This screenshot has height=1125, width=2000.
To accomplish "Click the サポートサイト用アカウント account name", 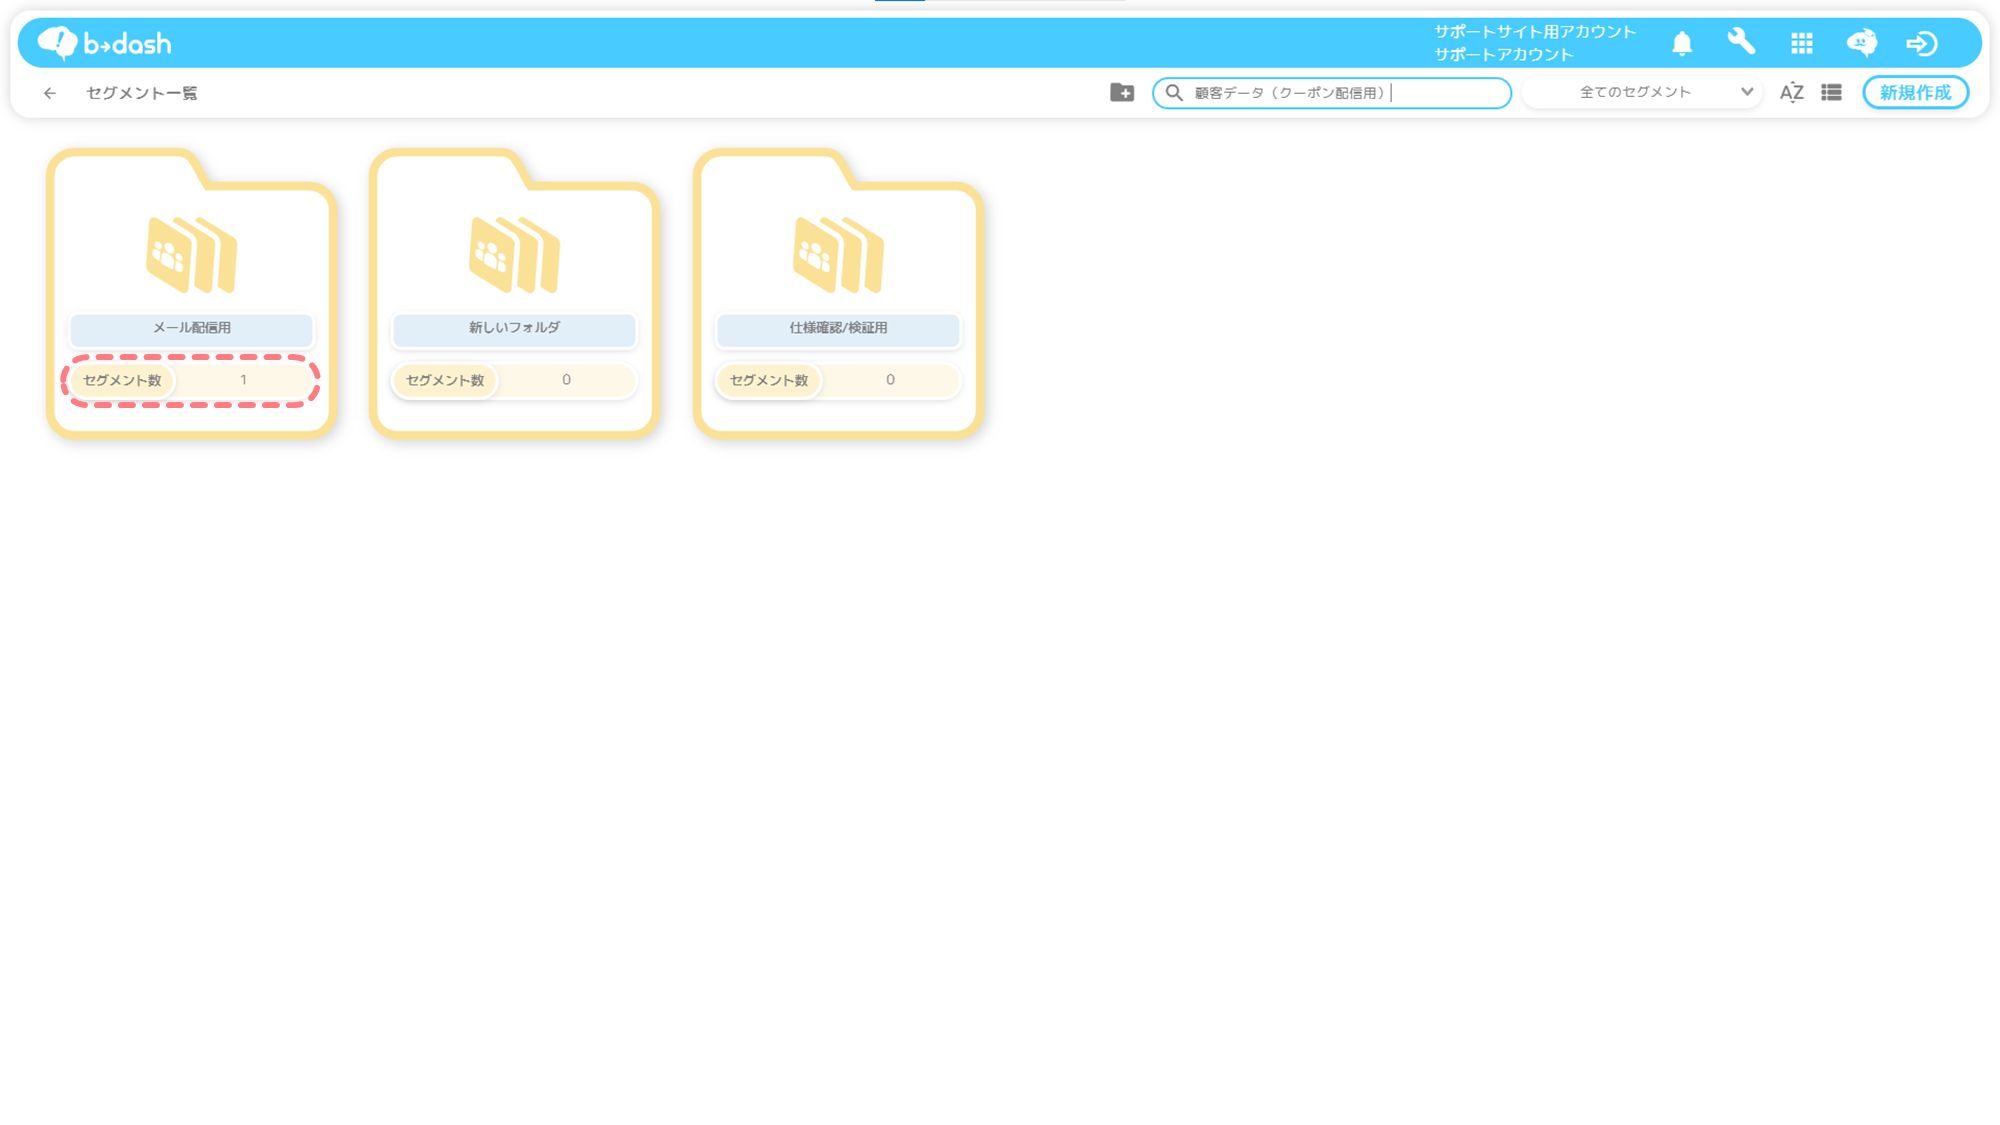I will (x=1534, y=31).
